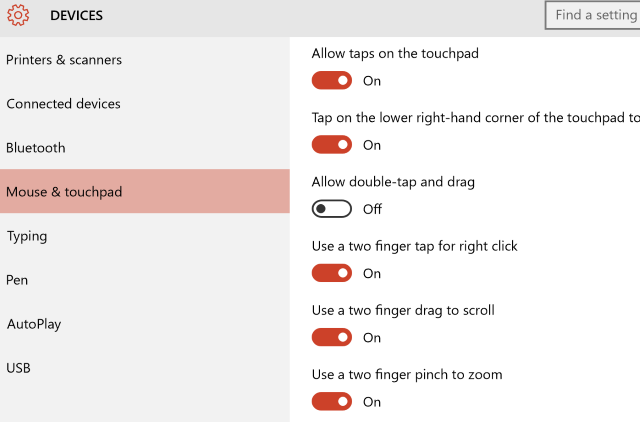Click the DEVICES header title
The width and height of the screenshot is (640, 422).
[76, 16]
